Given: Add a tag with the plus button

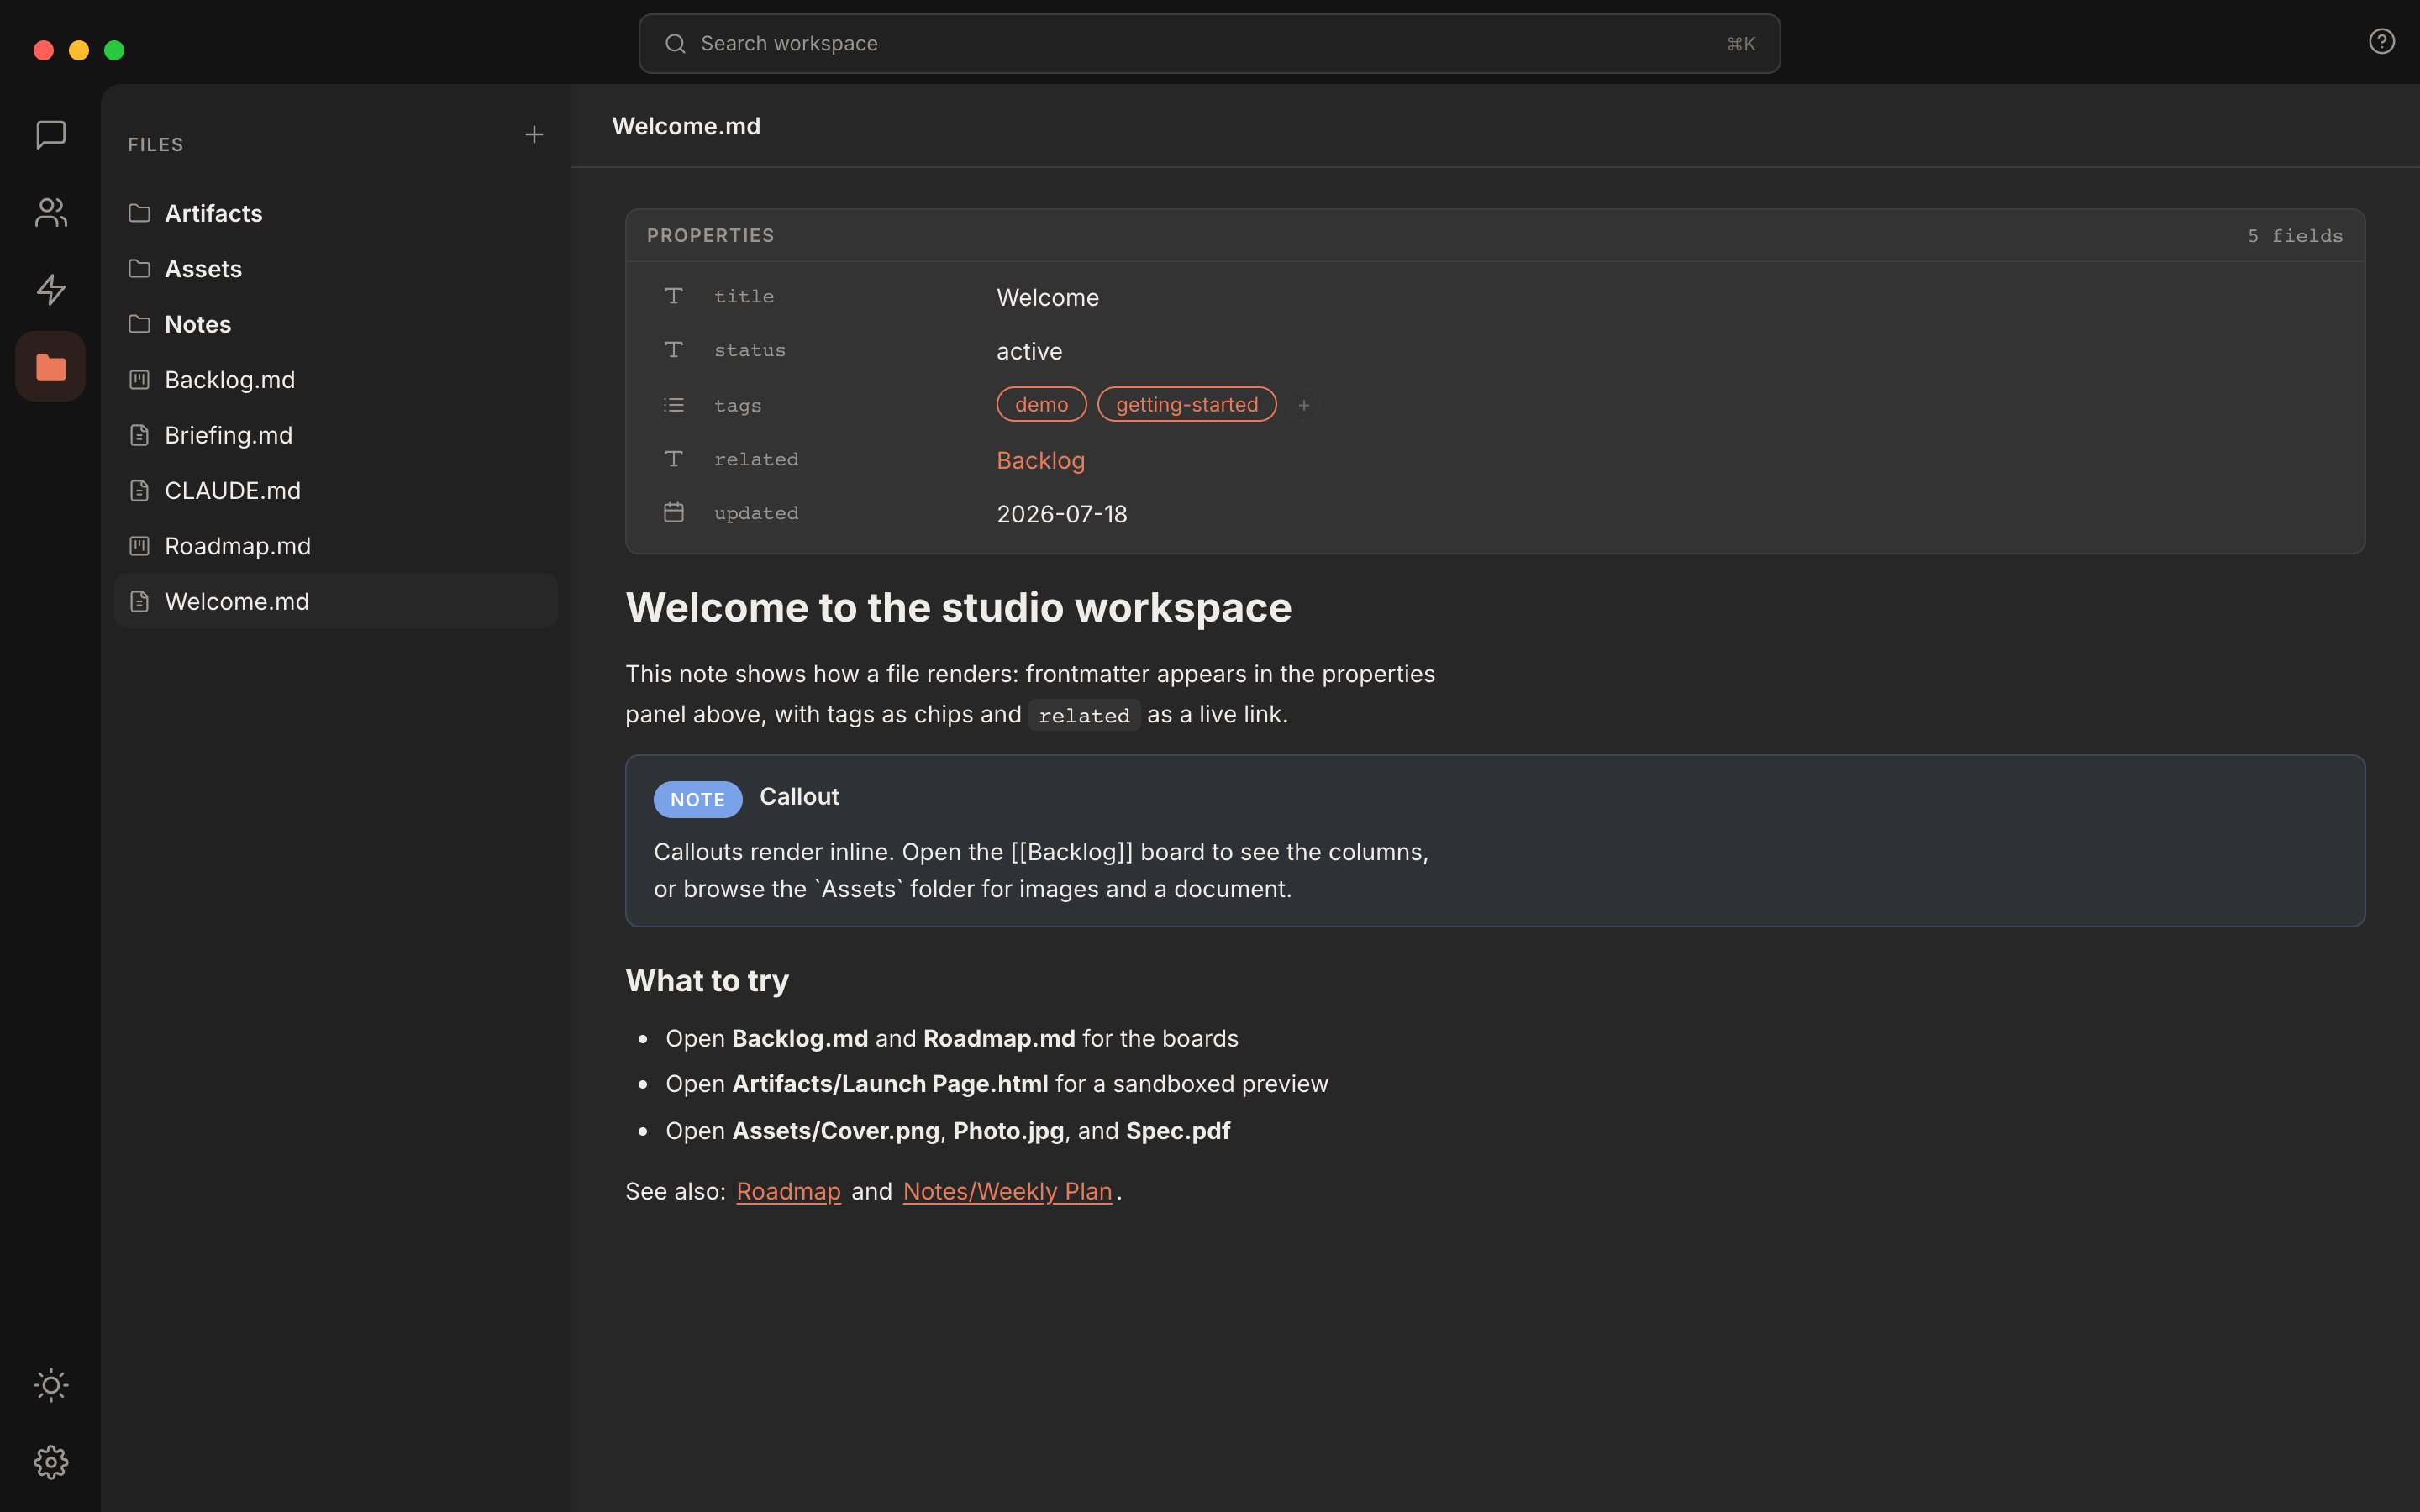Looking at the screenshot, I should [x=1304, y=405].
